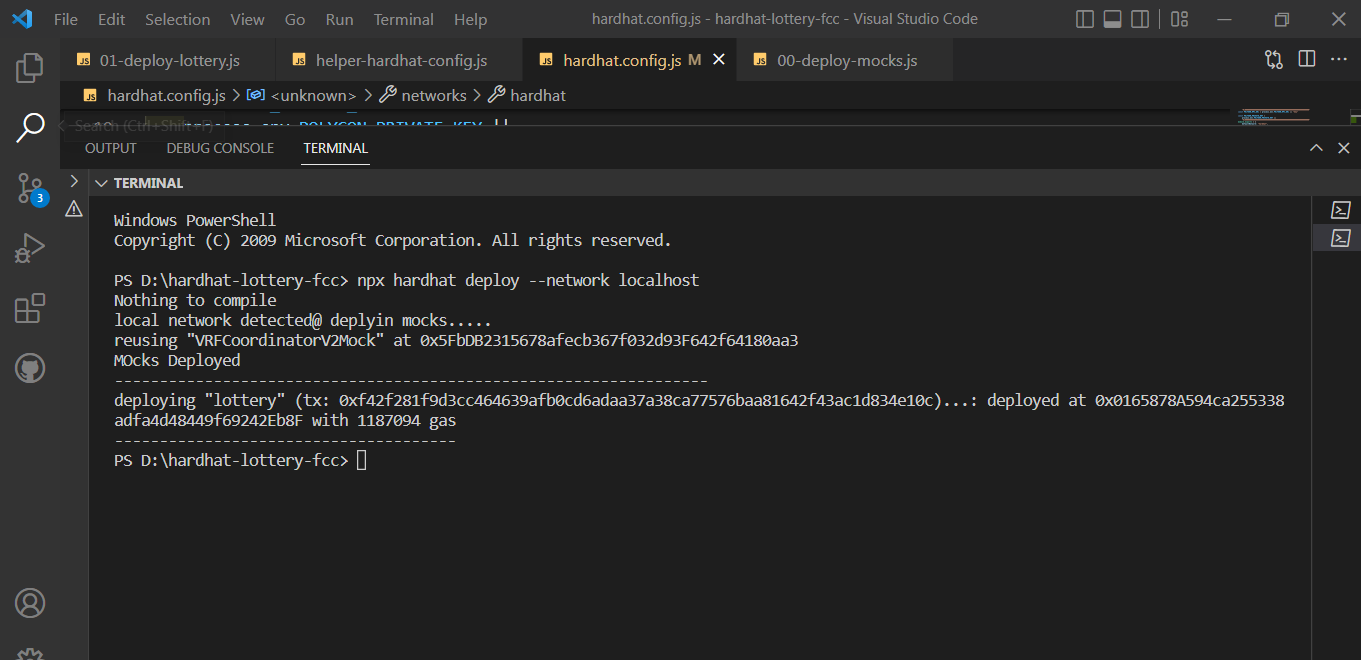Click the warning triangle icon near terminal

coord(74,209)
